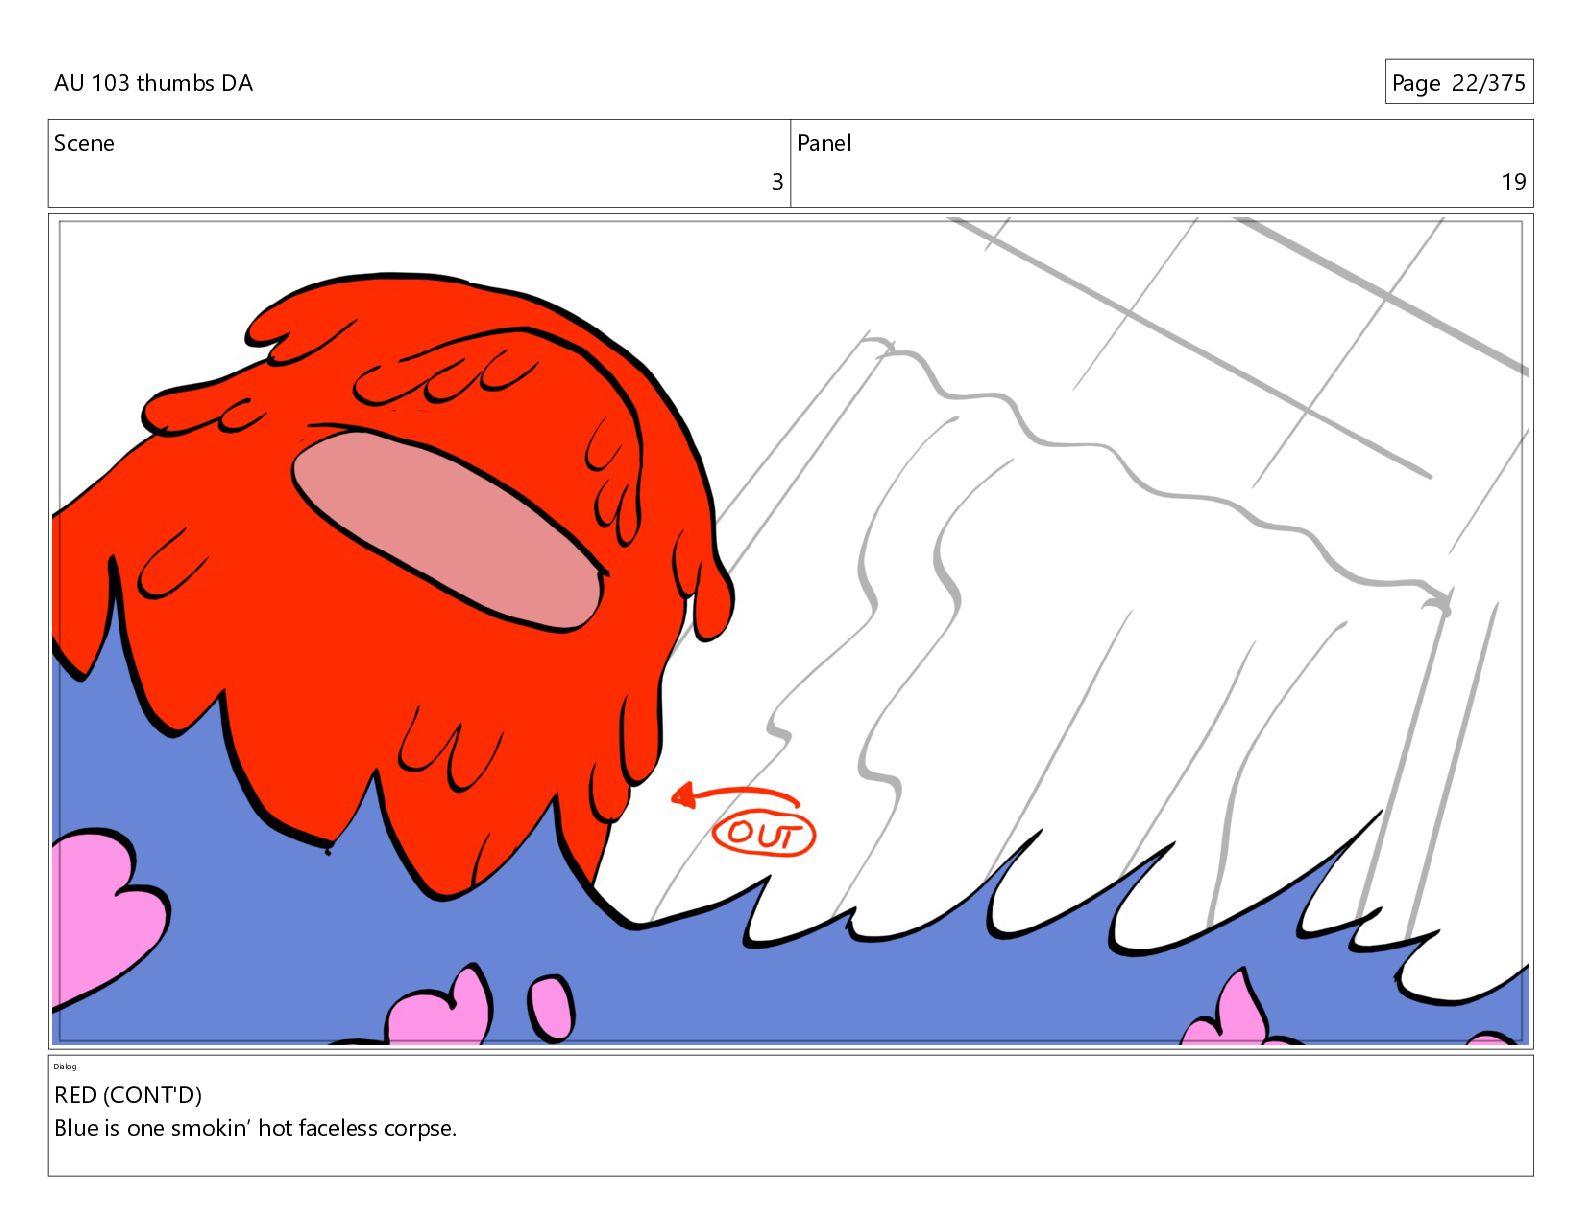Click the 'Scene' header label

click(84, 143)
